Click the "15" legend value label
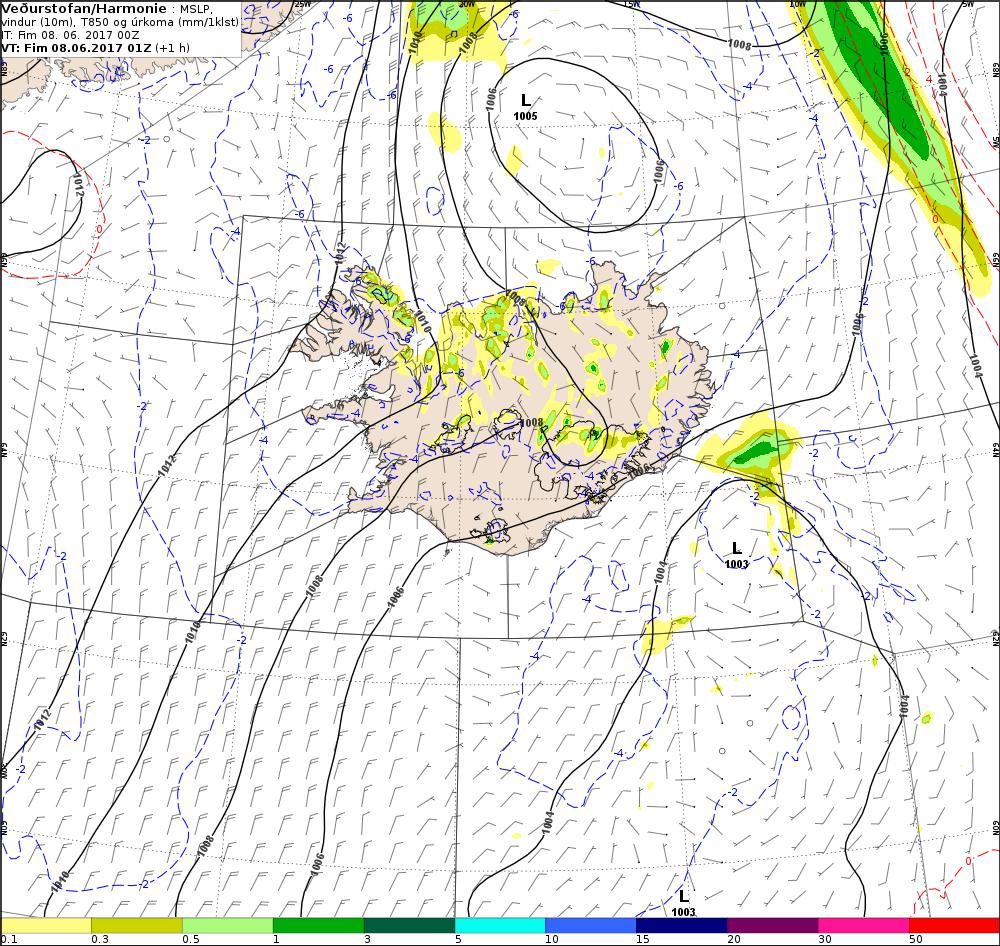The height and width of the screenshot is (946, 1000). click(x=643, y=939)
